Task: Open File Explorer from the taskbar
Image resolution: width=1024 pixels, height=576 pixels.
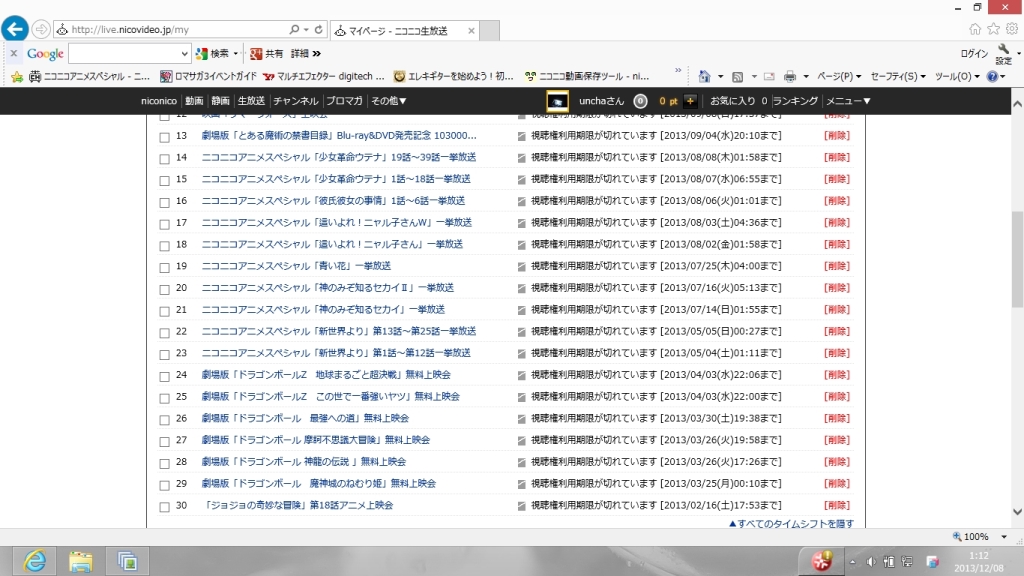Action: (x=81, y=562)
